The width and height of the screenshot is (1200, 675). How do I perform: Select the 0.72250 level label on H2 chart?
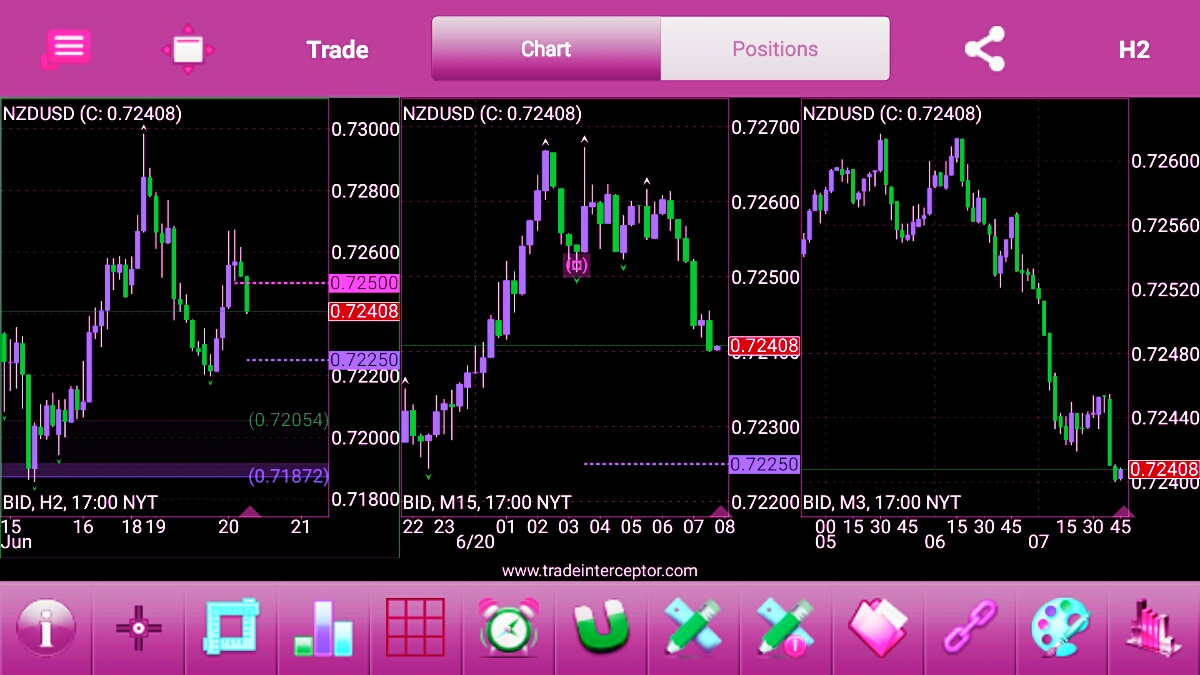(364, 360)
